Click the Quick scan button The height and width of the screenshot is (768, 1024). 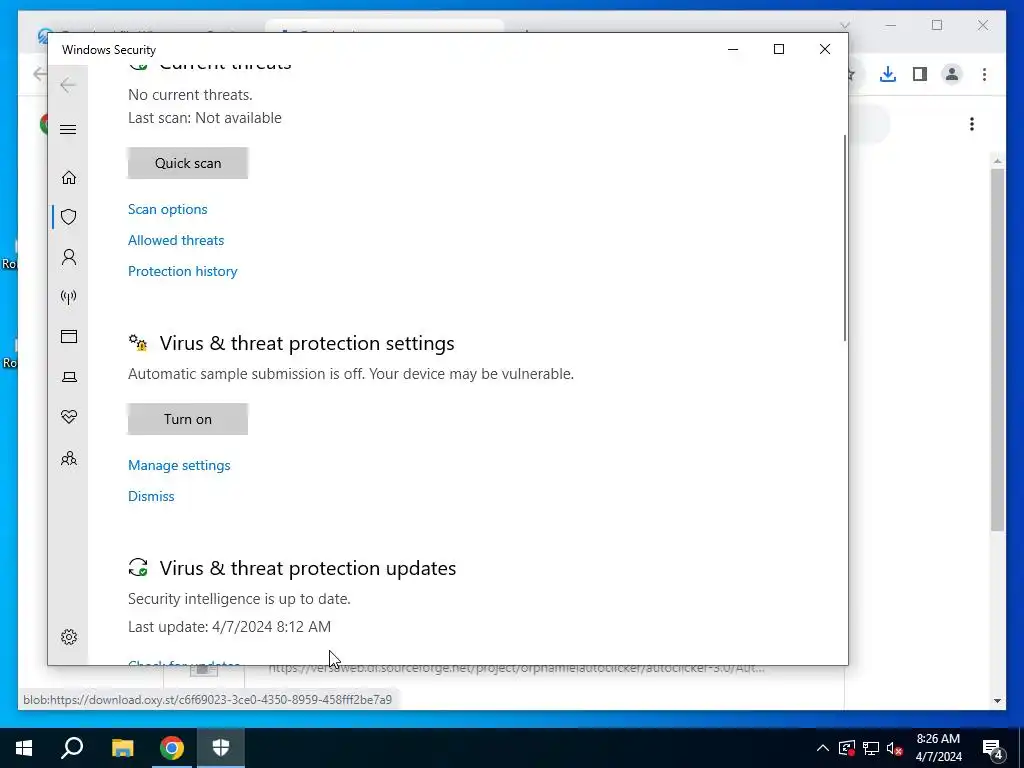point(187,163)
